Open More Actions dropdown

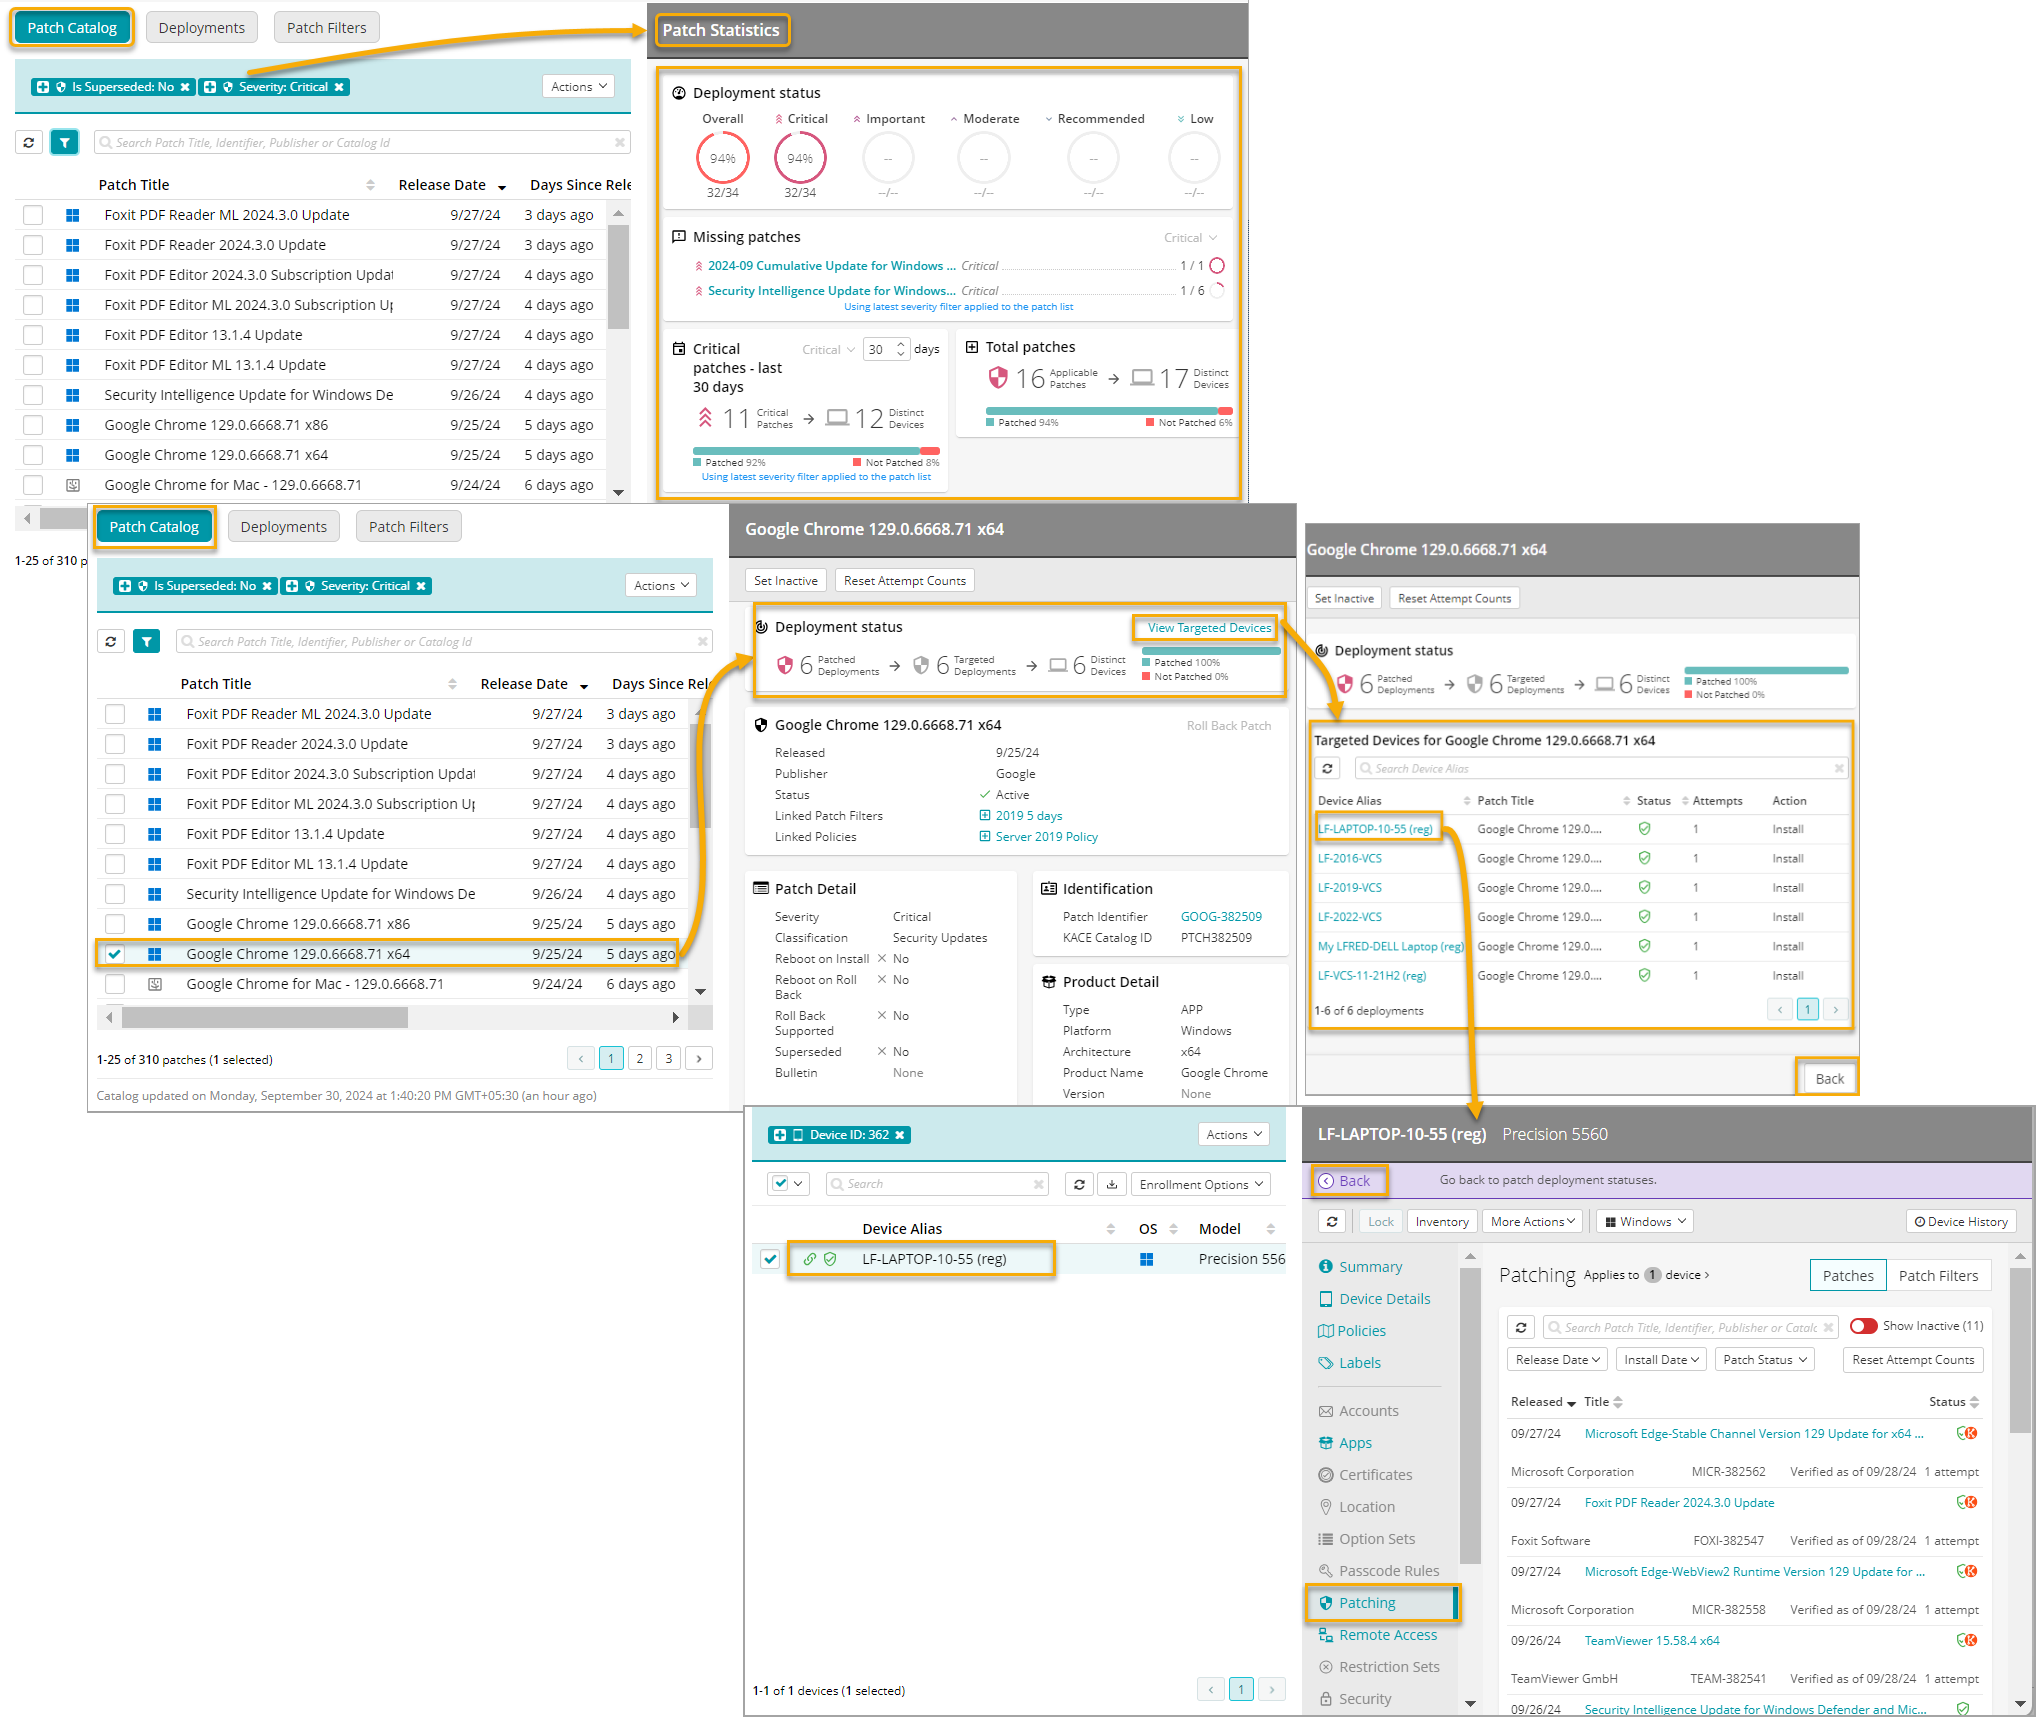pyautogui.click(x=1532, y=1222)
